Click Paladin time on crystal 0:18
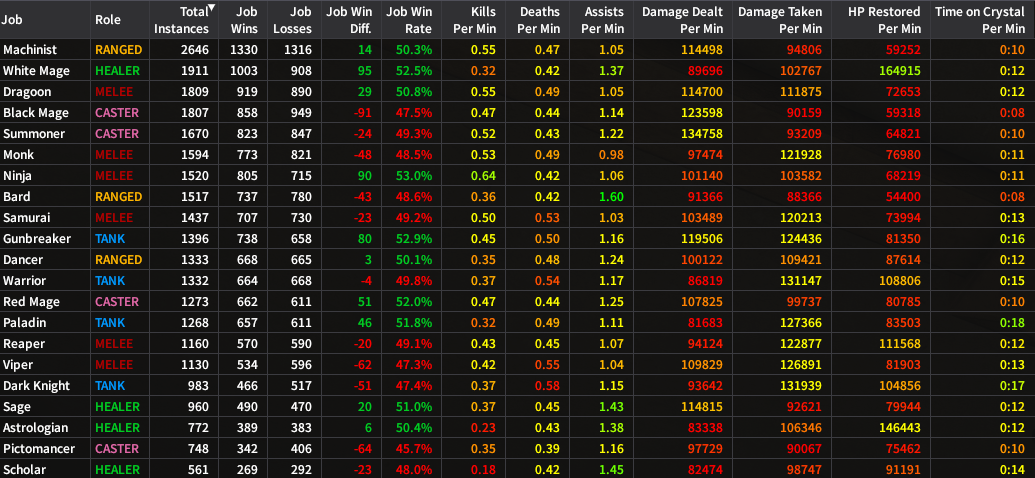This screenshot has height=478, width=1035. click(1013, 323)
